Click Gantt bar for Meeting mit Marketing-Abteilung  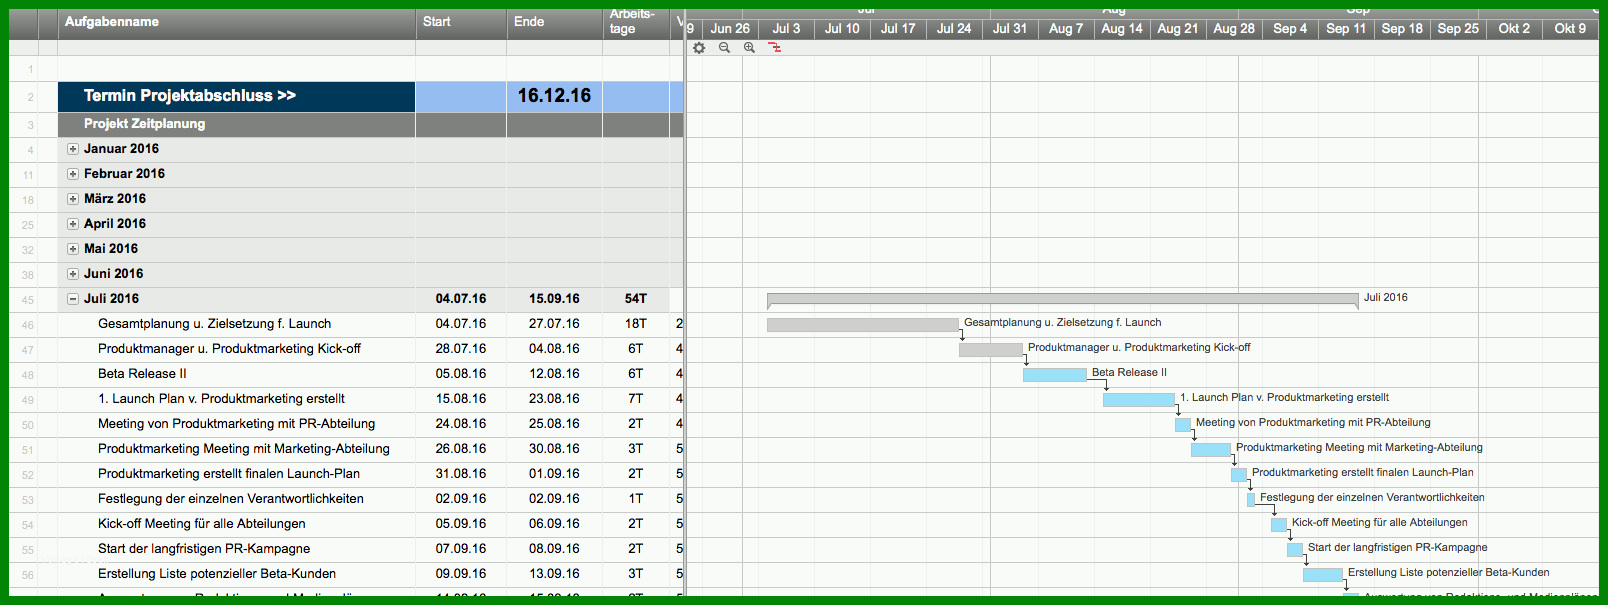[x=1211, y=449]
